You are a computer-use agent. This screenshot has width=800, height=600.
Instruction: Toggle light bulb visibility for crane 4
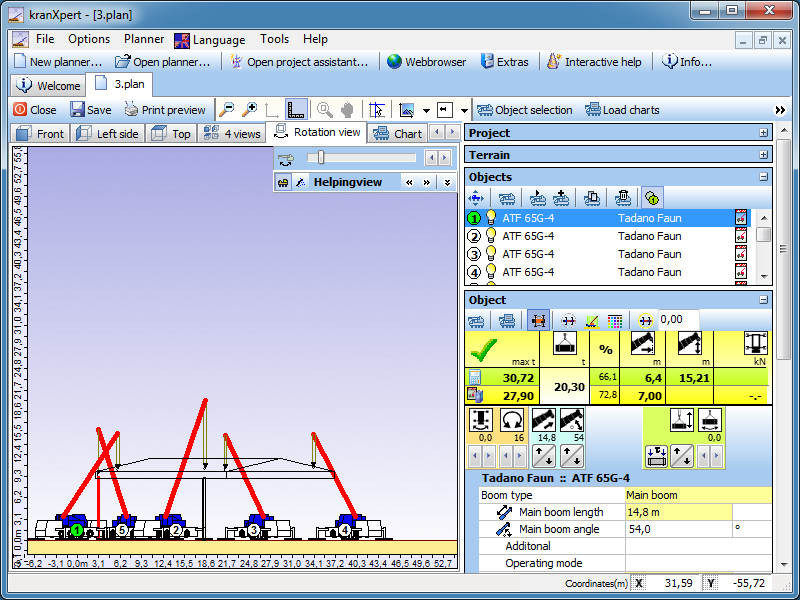[491, 272]
